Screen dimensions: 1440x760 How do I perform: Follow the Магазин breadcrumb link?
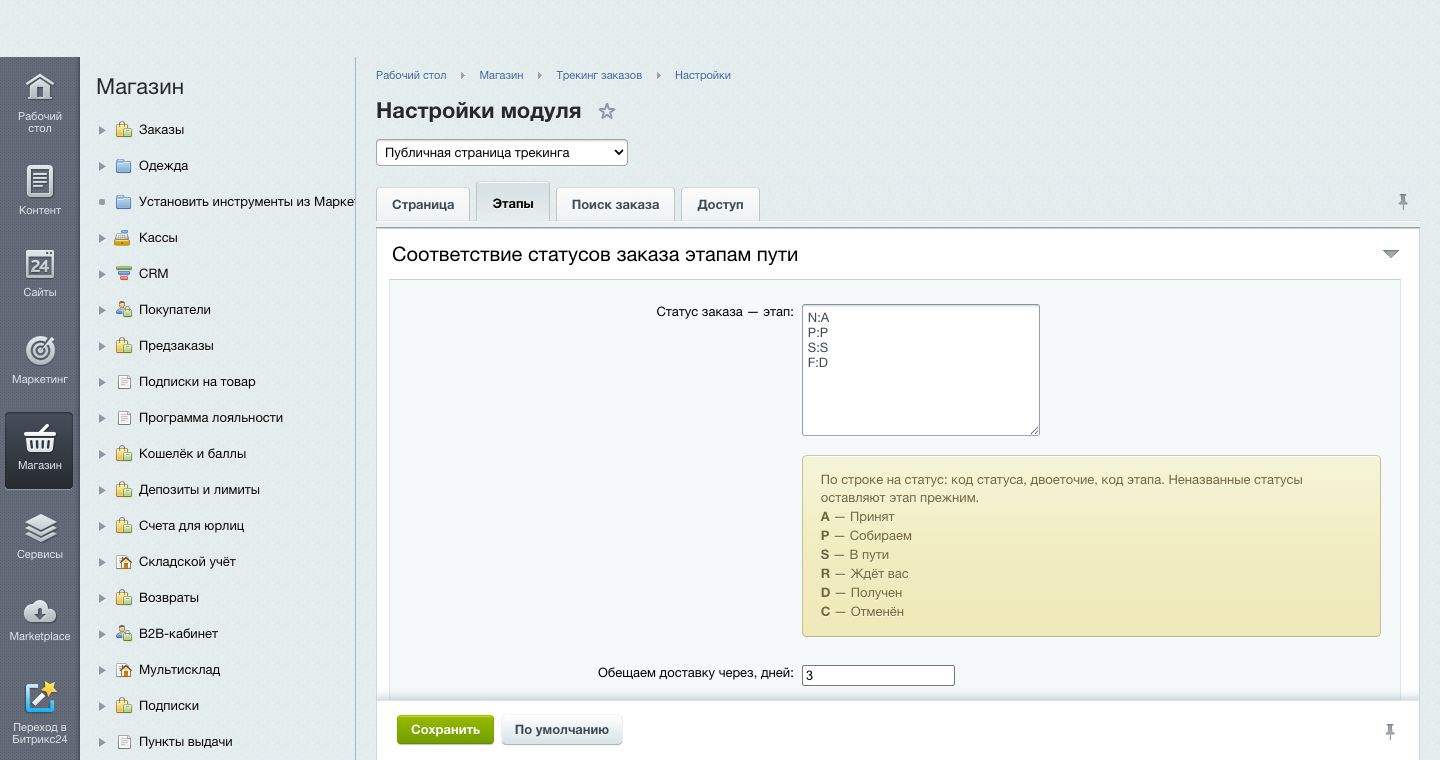pyautogui.click(x=501, y=75)
